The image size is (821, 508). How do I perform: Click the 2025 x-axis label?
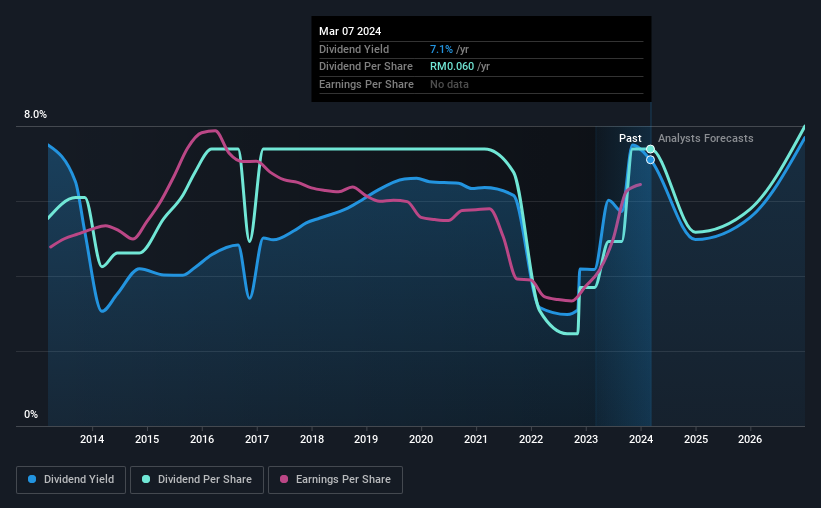[x=696, y=439]
